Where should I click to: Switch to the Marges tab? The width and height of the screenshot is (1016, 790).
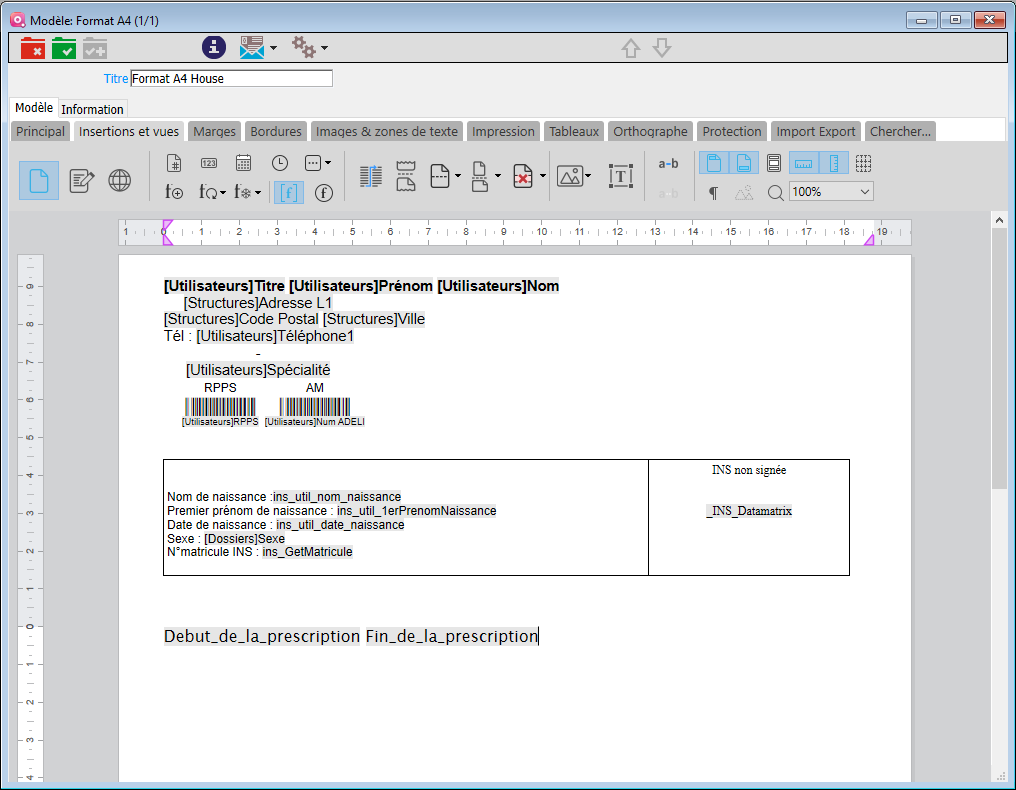[x=214, y=131]
